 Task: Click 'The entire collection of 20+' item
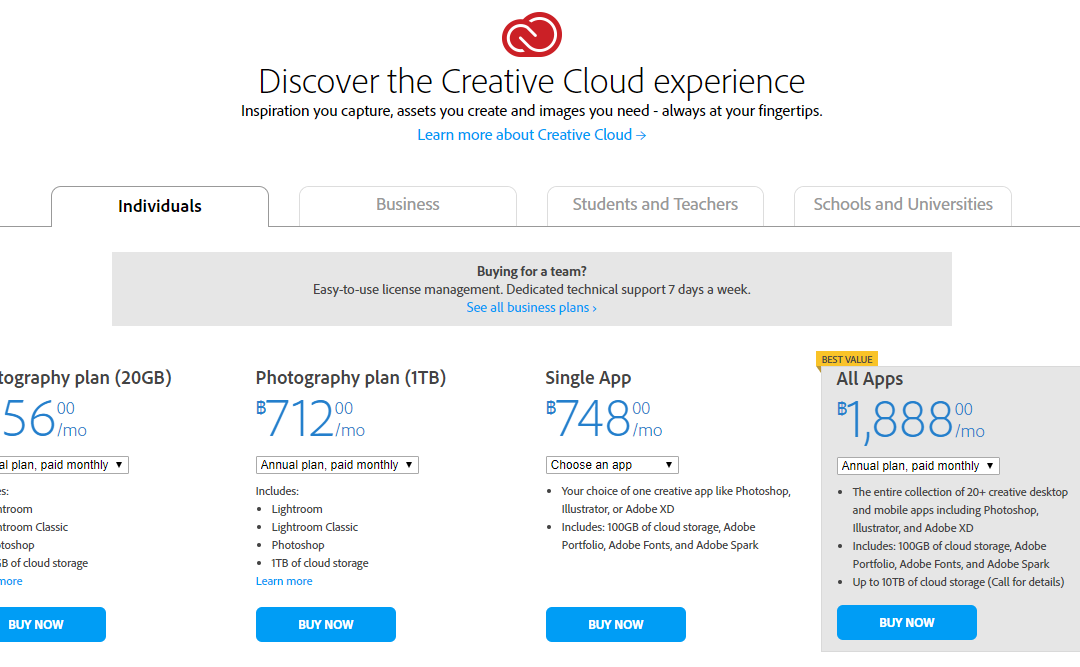[x=960, y=510]
